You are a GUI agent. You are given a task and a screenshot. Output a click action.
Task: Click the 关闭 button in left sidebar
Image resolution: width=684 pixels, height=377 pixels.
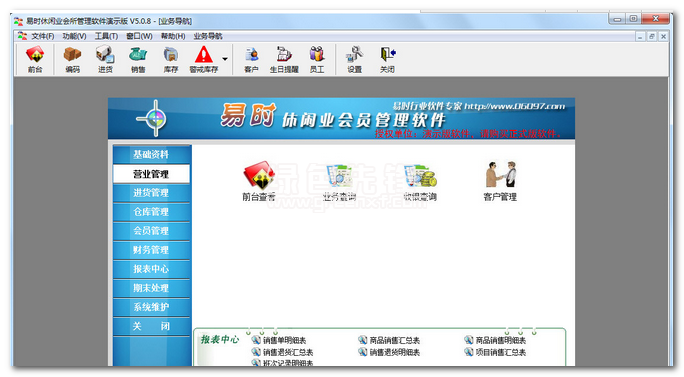151,326
